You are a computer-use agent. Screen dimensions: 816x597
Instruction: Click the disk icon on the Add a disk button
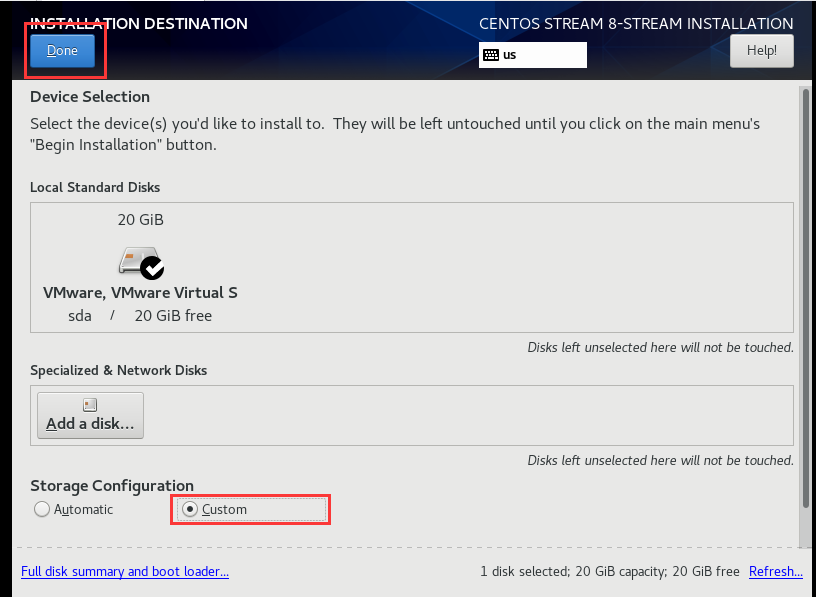click(90, 404)
